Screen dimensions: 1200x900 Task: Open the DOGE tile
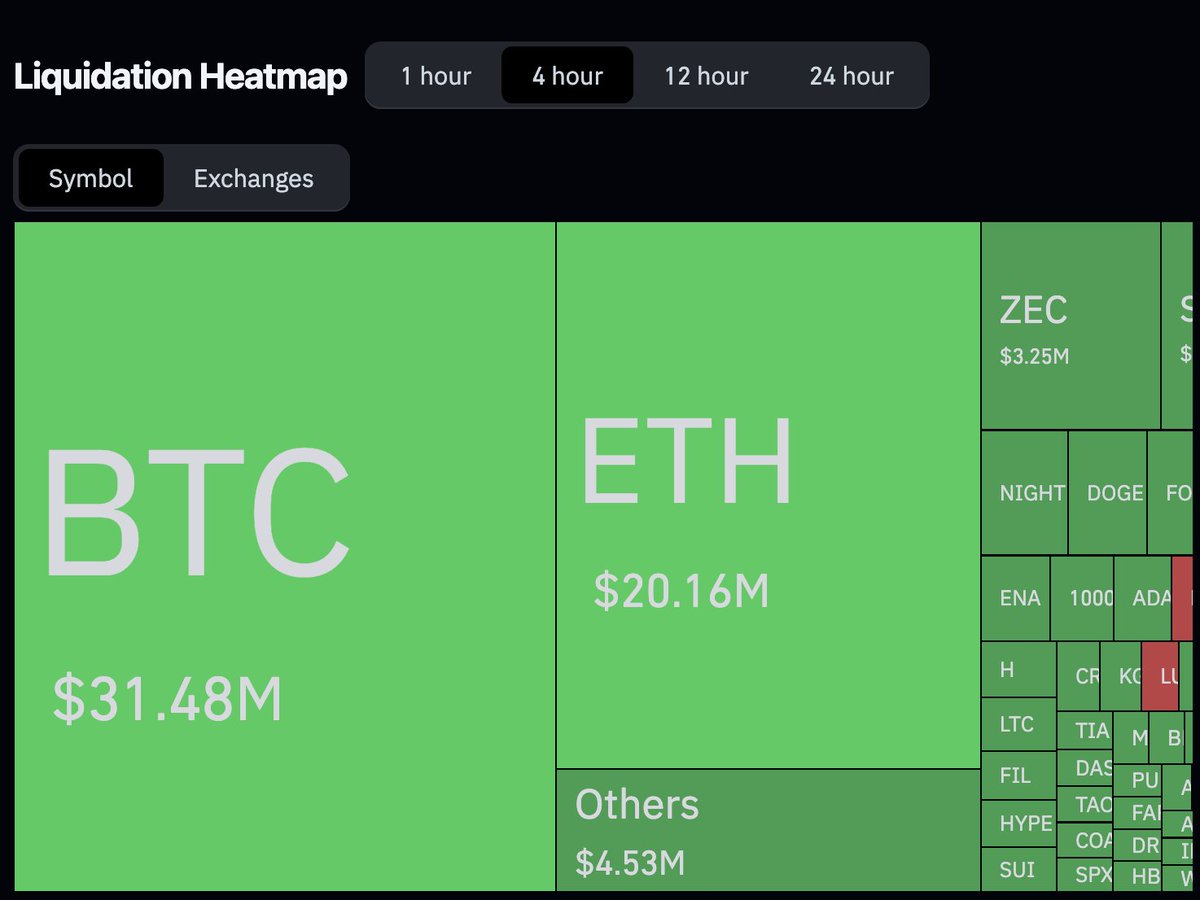pyautogui.click(x=1108, y=493)
